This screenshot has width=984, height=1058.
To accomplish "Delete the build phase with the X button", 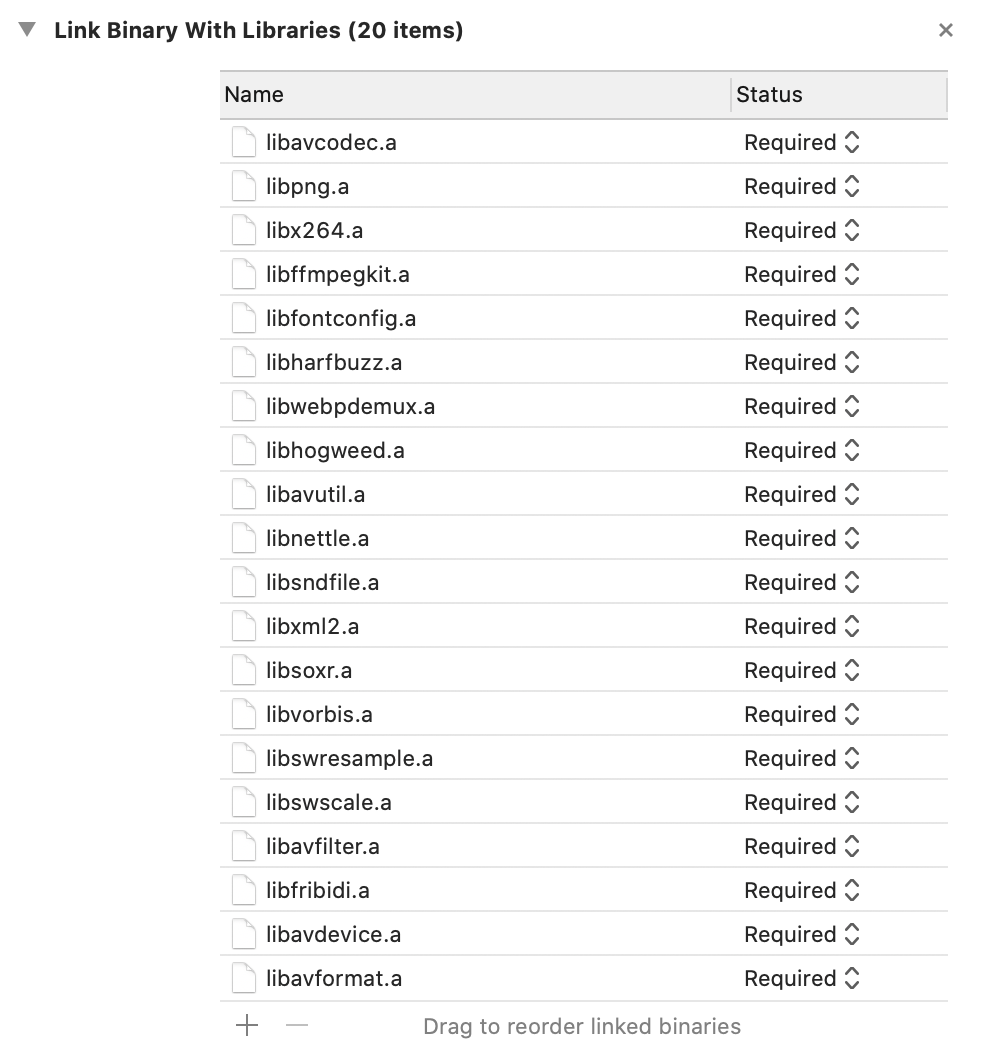I will tap(945, 31).
